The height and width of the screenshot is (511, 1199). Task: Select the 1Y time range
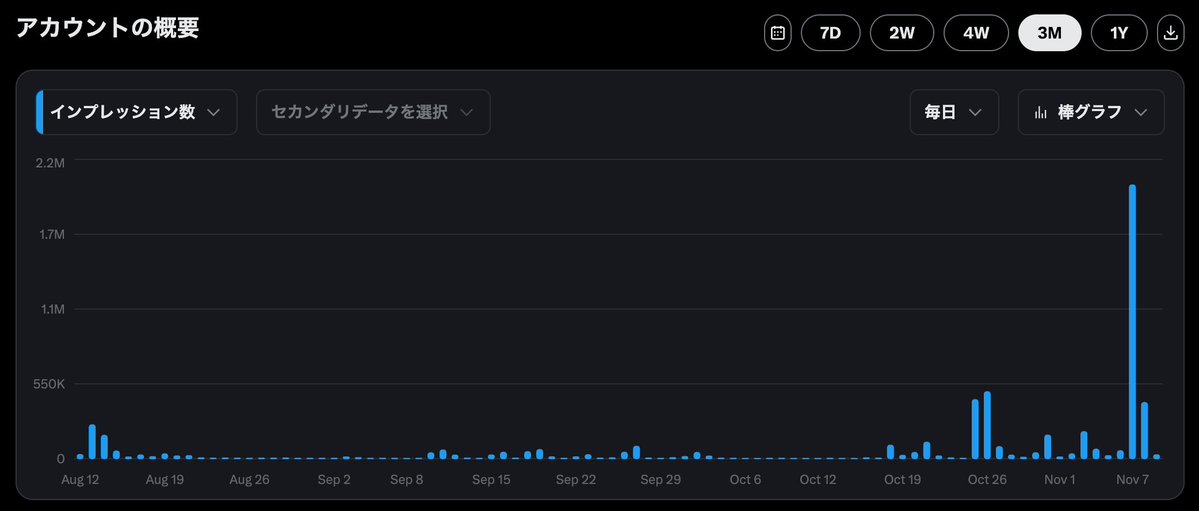tap(1119, 33)
